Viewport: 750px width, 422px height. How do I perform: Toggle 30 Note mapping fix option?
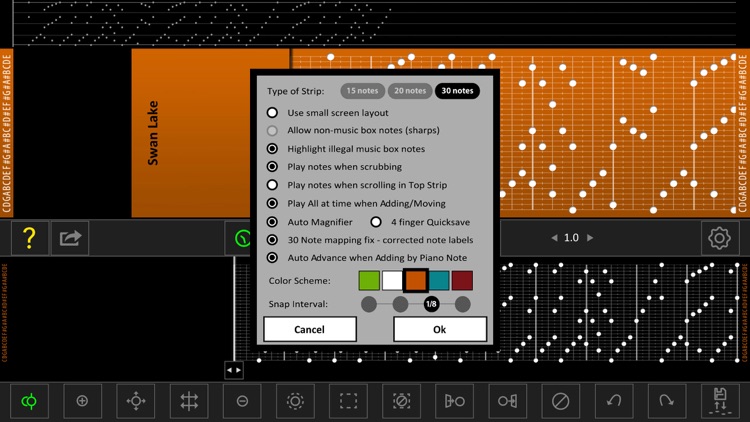point(272,240)
